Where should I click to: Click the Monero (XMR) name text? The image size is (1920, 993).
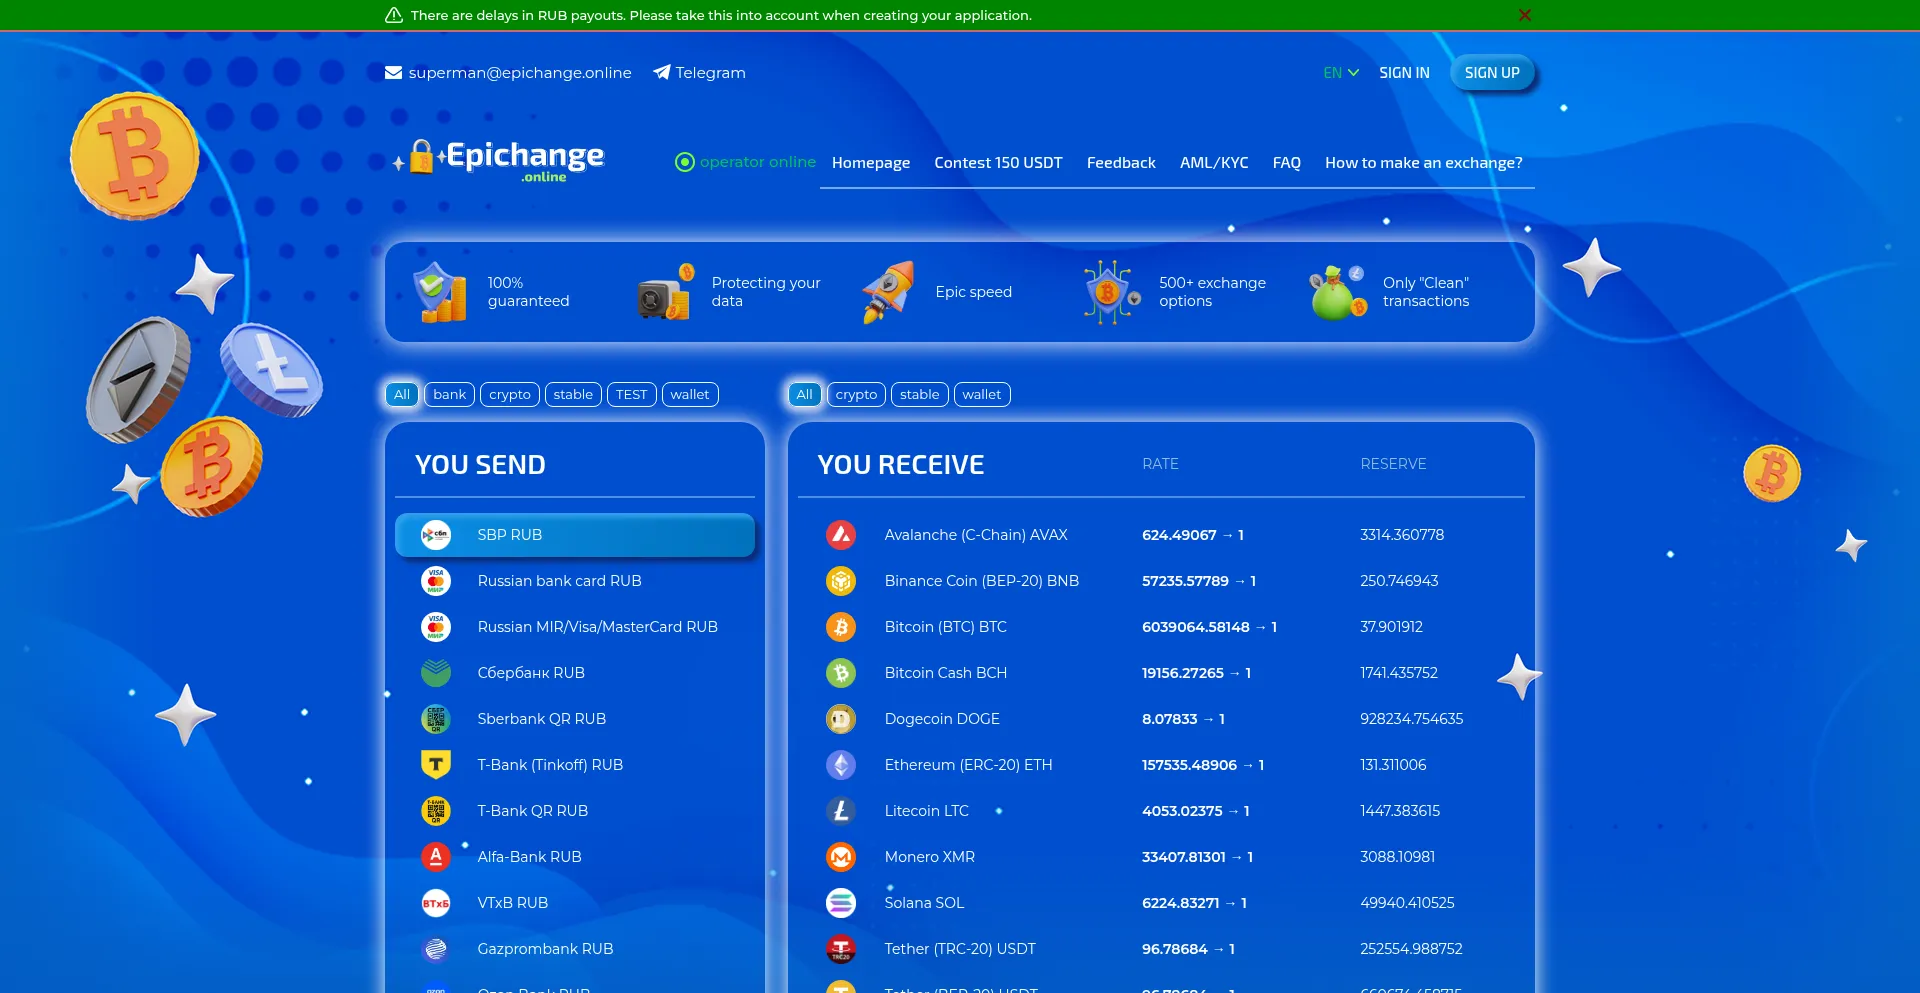tap(930, 857)
